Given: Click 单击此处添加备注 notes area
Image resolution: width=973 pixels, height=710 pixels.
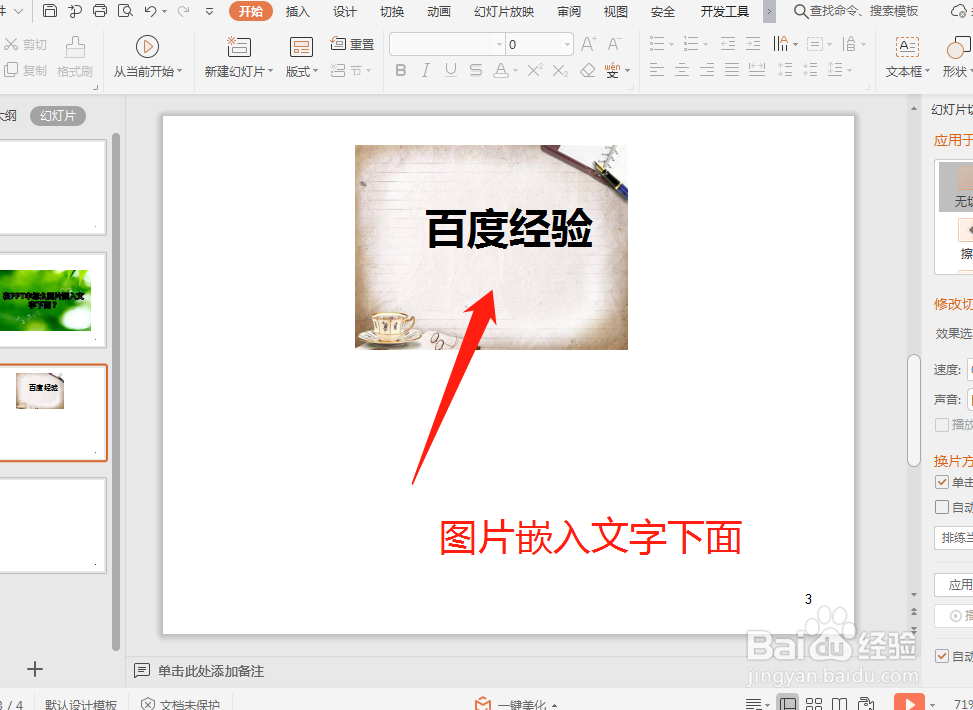Looking at the screenshot, I should click(x=210, y=671).
